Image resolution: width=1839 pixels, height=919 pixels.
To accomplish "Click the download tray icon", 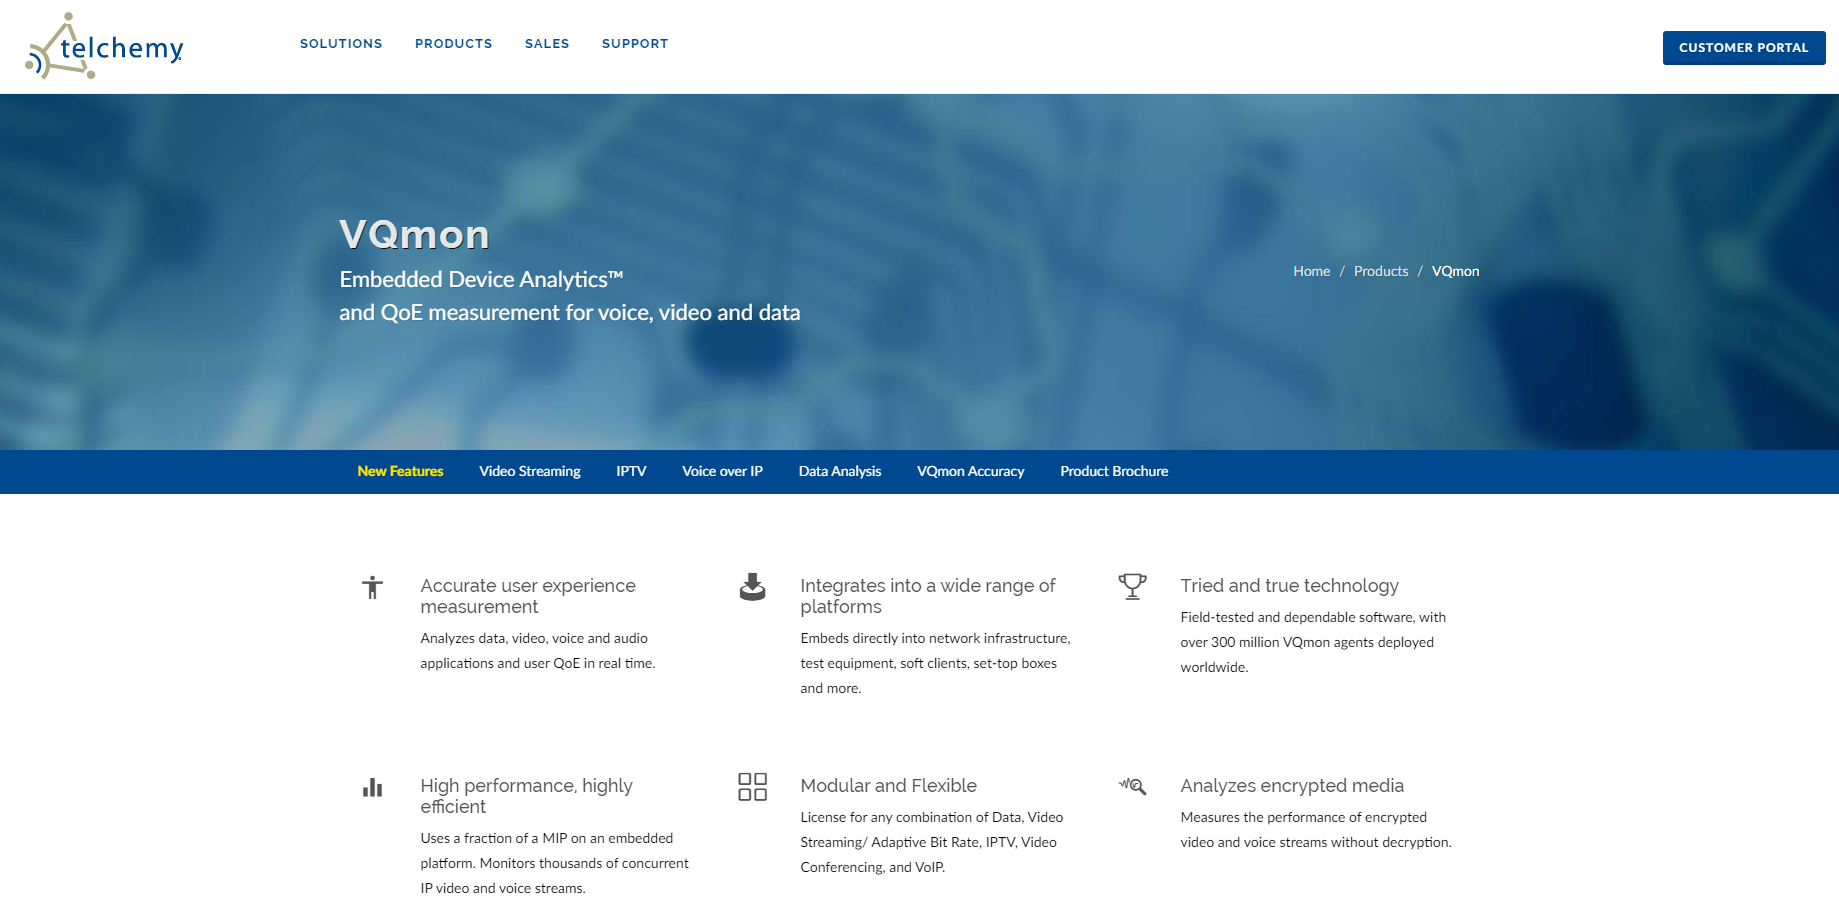I will pos(752,587).
